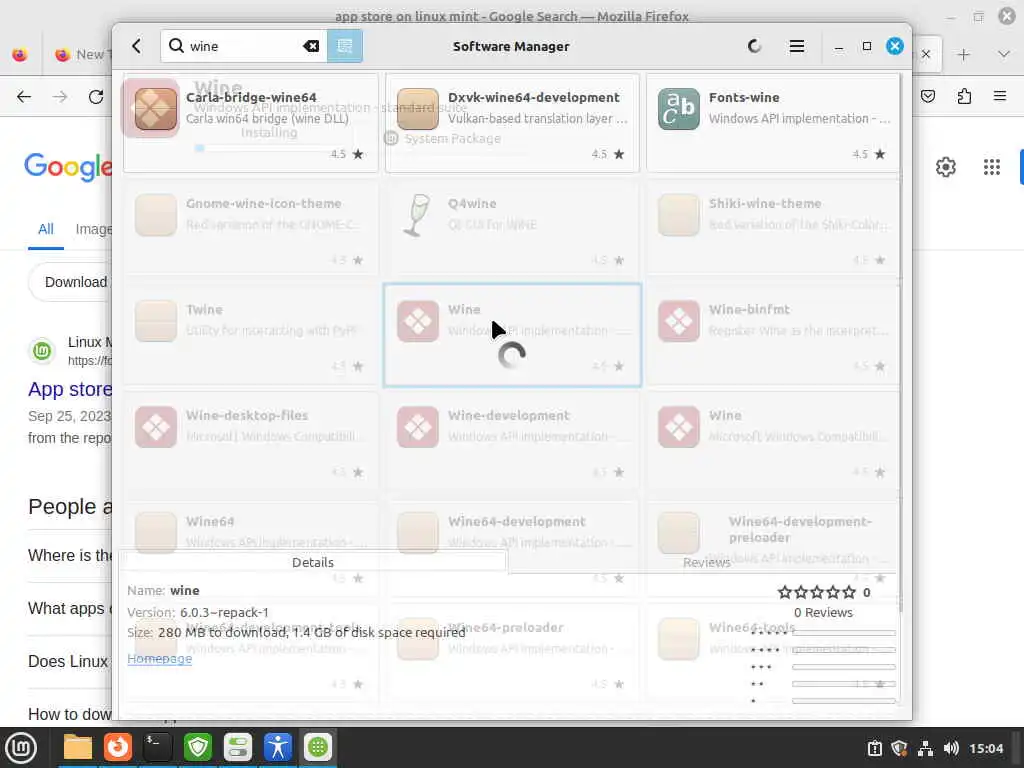Open the App store search result link

71,389
